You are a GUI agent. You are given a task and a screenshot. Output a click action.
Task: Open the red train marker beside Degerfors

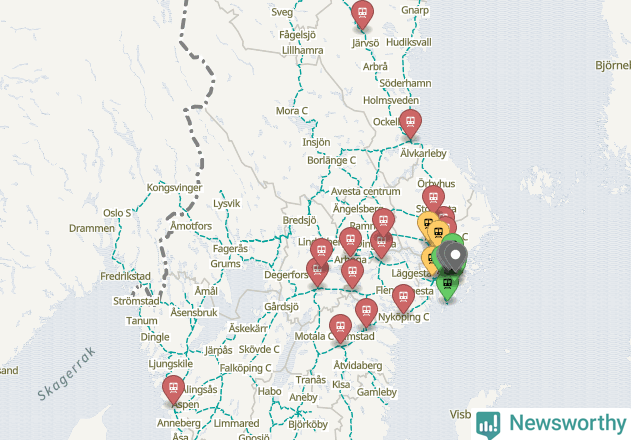click(x=318, y=270)
